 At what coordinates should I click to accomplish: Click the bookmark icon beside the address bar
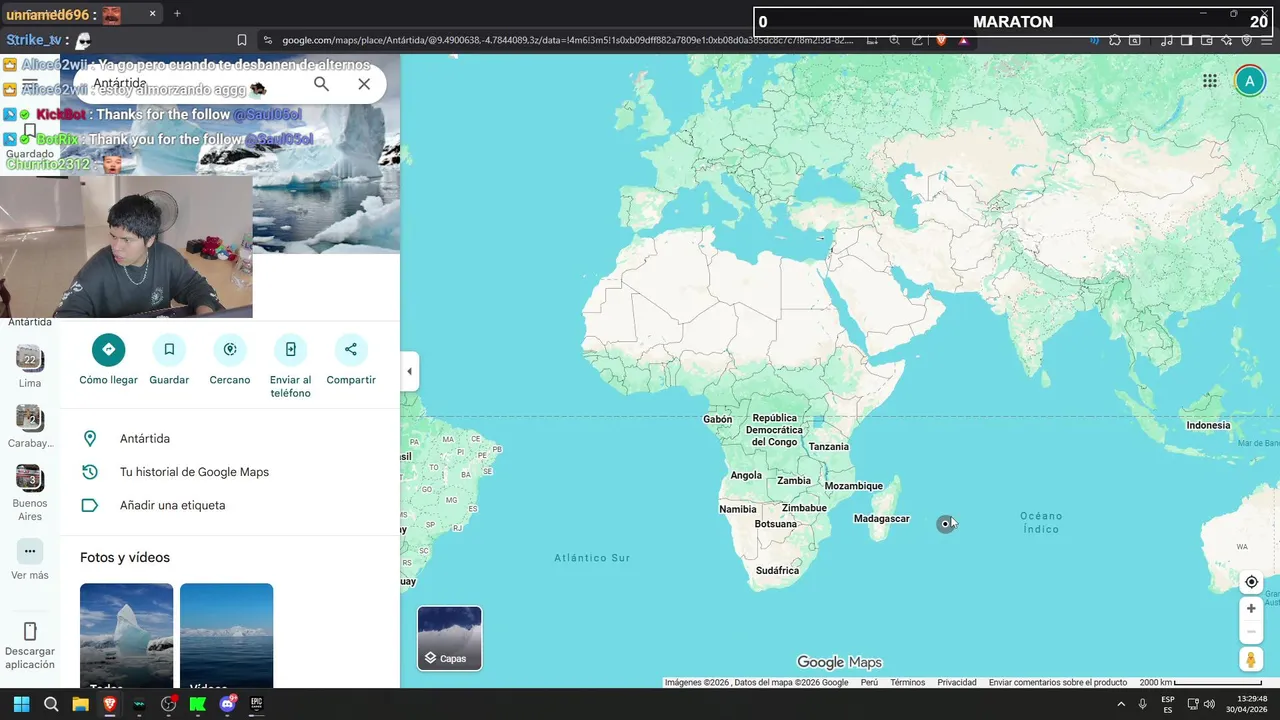coord(242,40)
